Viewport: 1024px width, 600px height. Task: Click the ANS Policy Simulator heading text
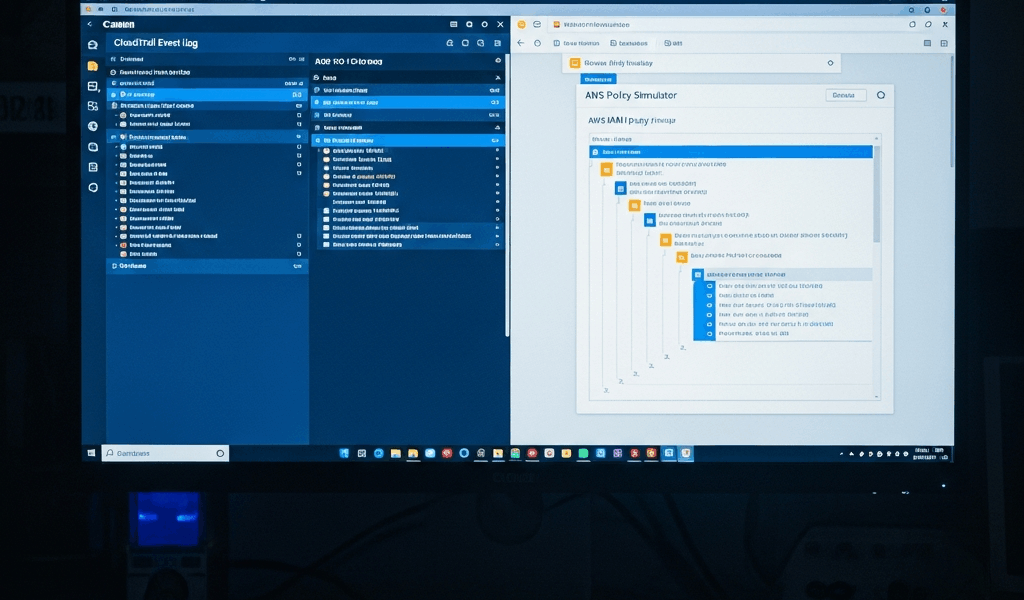tap(631, 95)
